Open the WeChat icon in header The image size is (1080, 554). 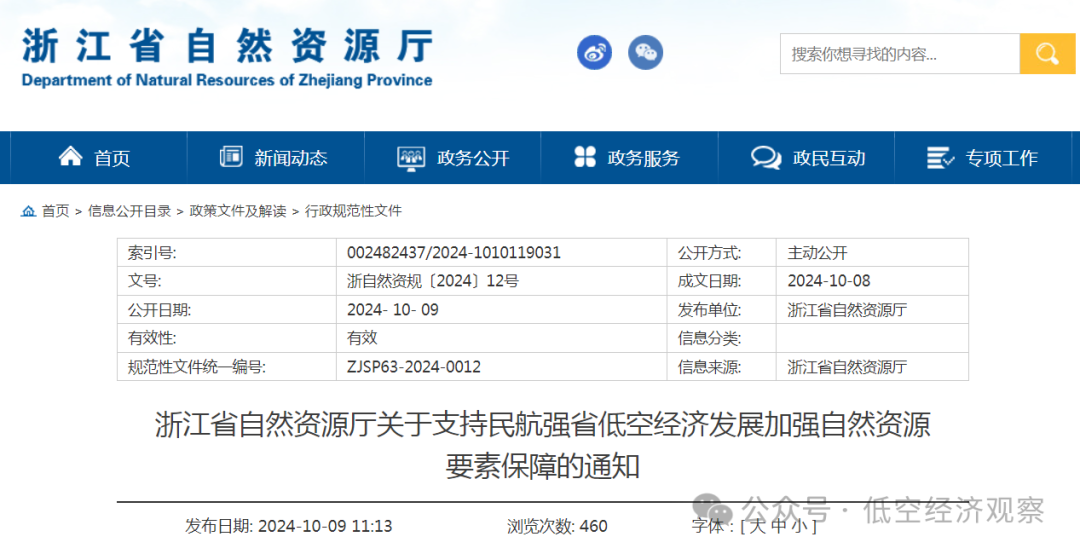(x=645, y=52)
